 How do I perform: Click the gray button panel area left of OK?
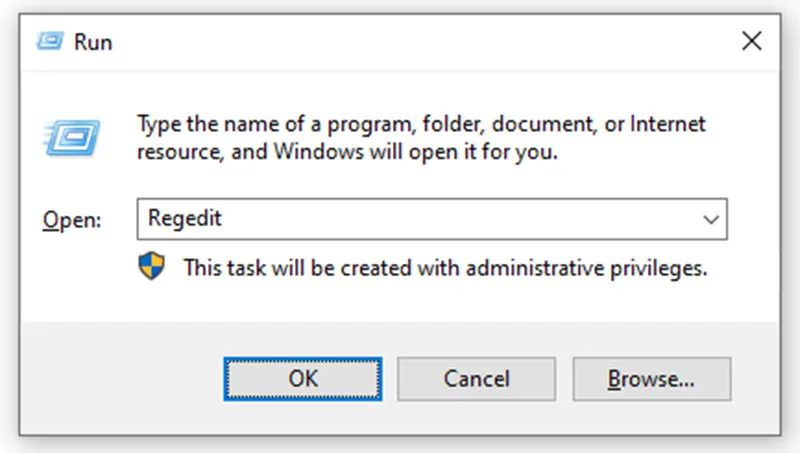coord(122,379)
